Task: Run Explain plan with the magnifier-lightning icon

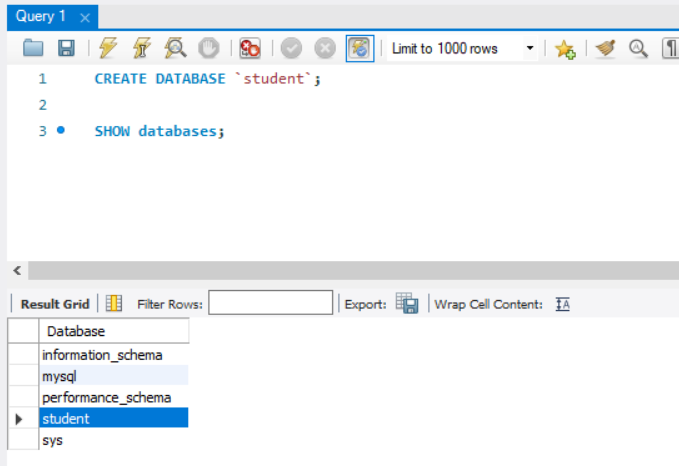Action: pos(174,48)
